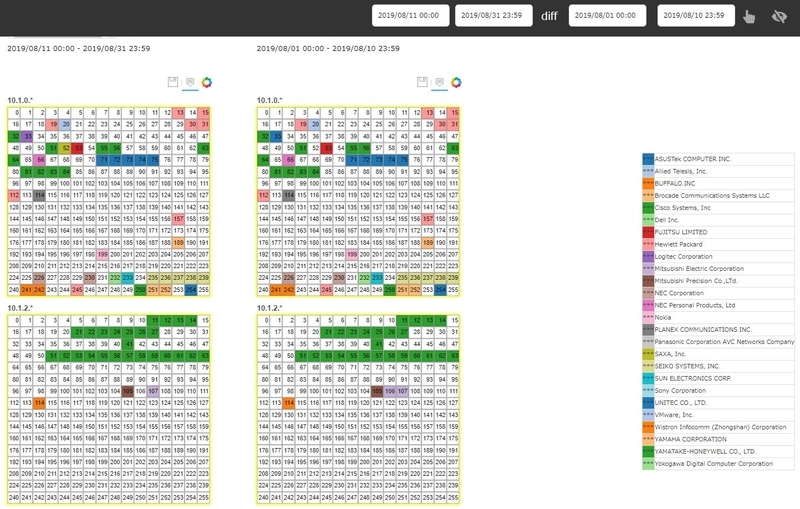Screen dimensions: 800x509
Task: Click purple cell 33 in 08/11–08/31 10.1.0.* grid
Action: pos(27,136)
